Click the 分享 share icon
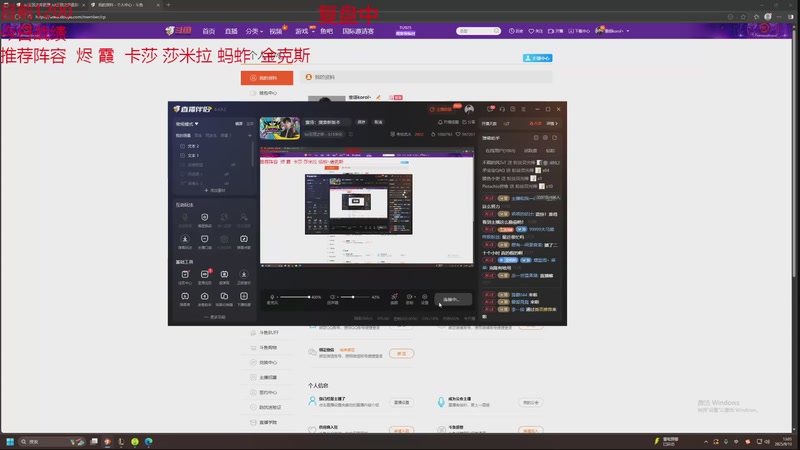Viewport: 800px width, 450px height. [x=468, y=122]
